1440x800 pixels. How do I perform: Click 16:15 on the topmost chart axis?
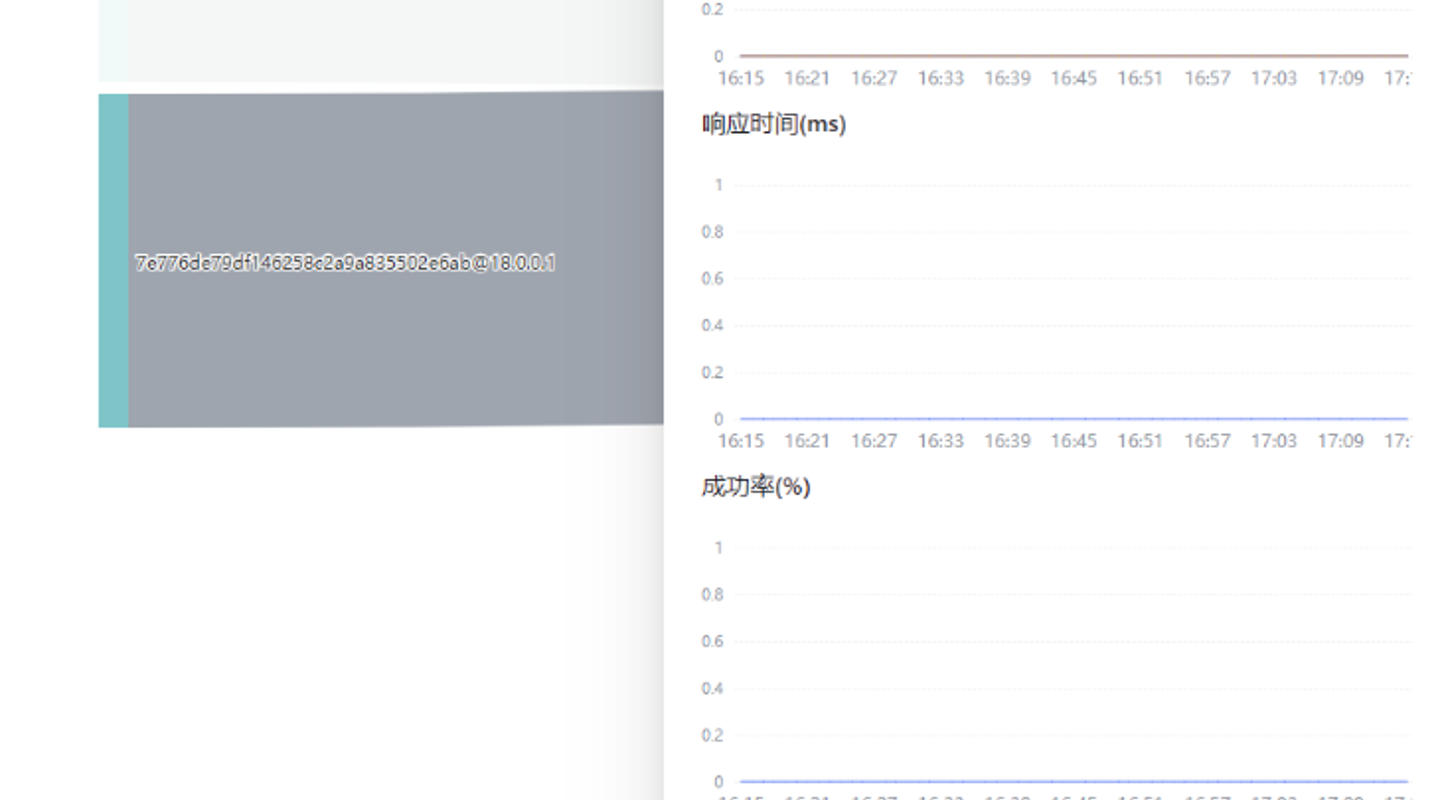click(x=741, y=78)
